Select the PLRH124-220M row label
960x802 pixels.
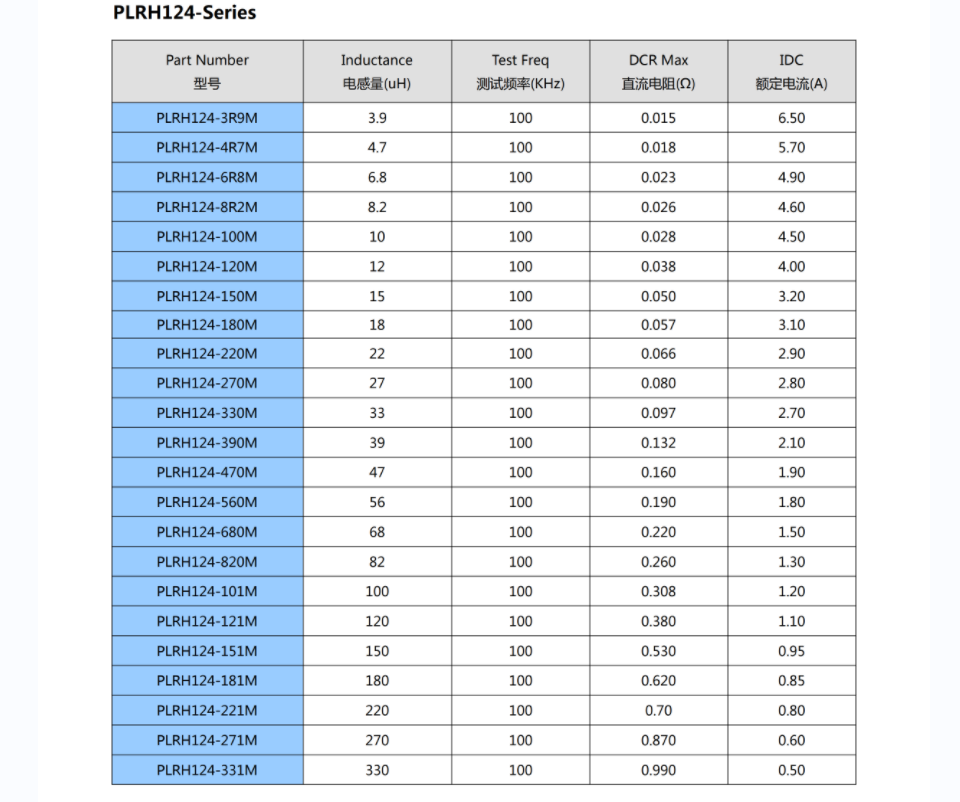click(x=207, y=354)
